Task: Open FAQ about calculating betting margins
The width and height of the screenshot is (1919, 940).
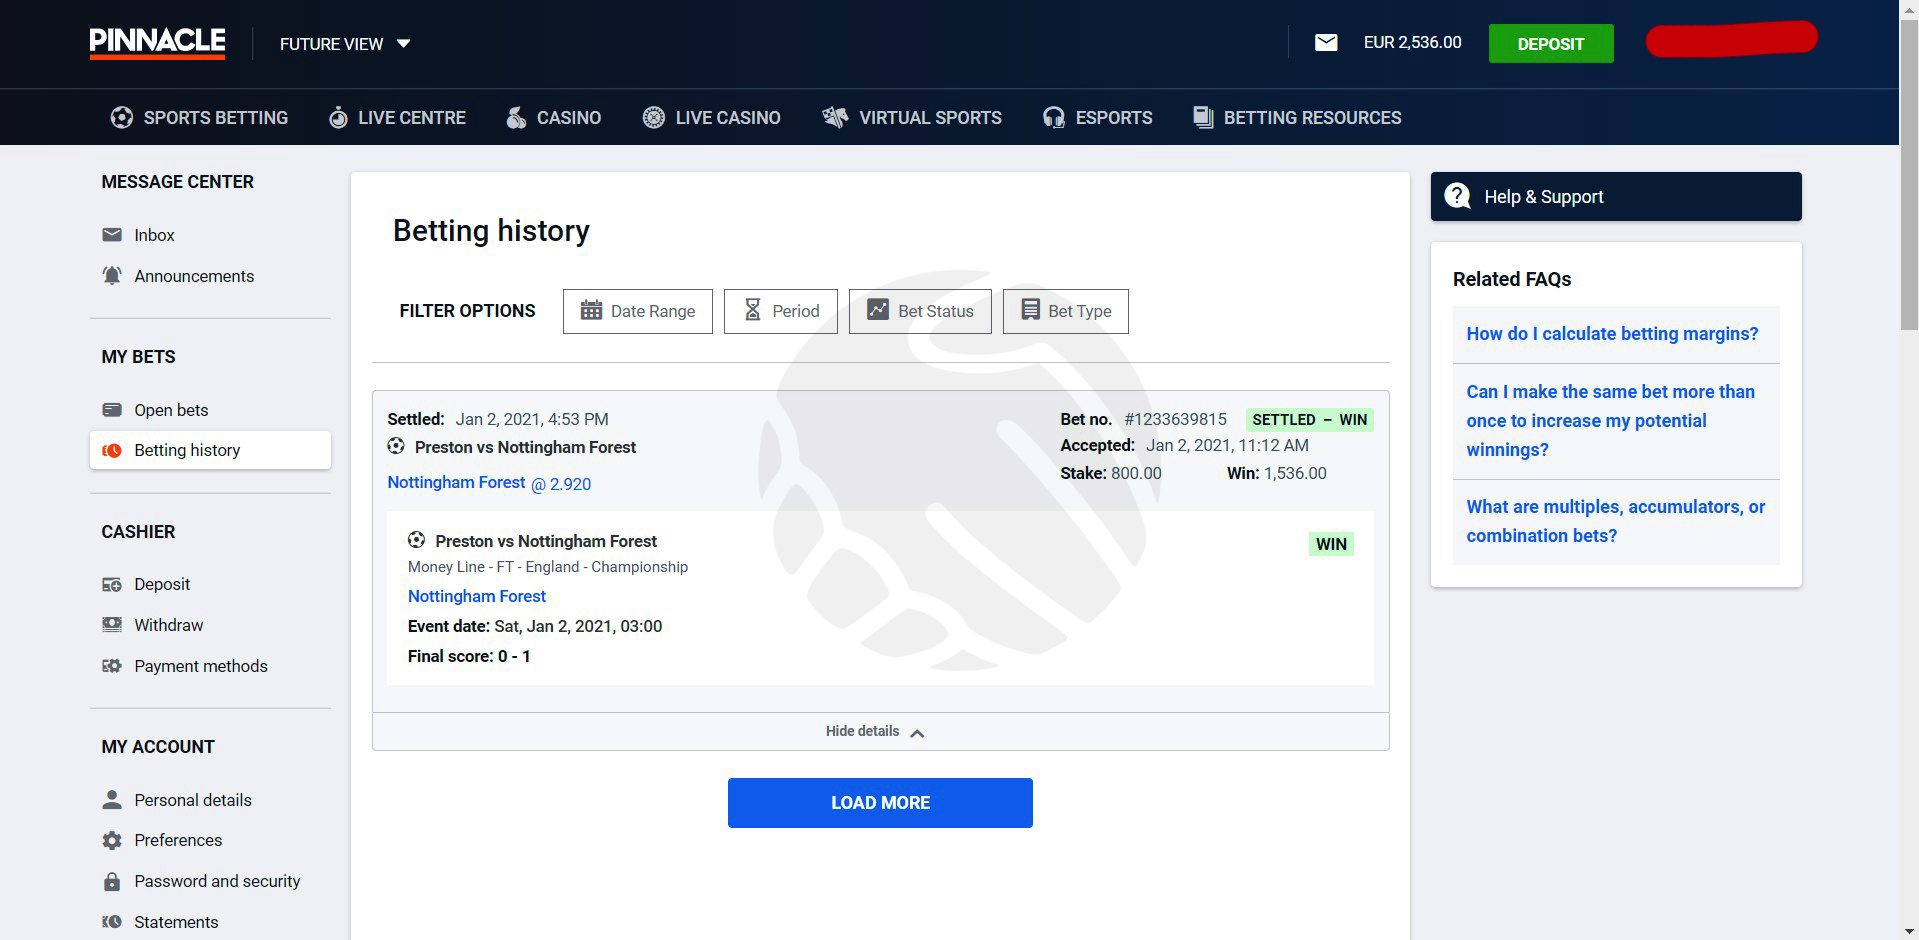Action: pyautogui.click(x=1612, y=334)
